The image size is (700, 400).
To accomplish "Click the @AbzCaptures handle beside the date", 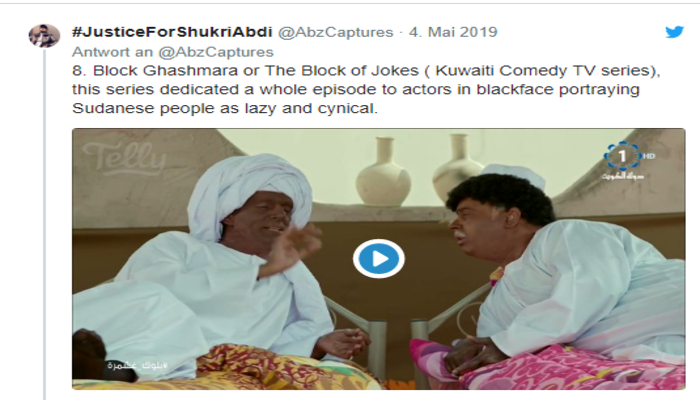I will coord(336,32).
